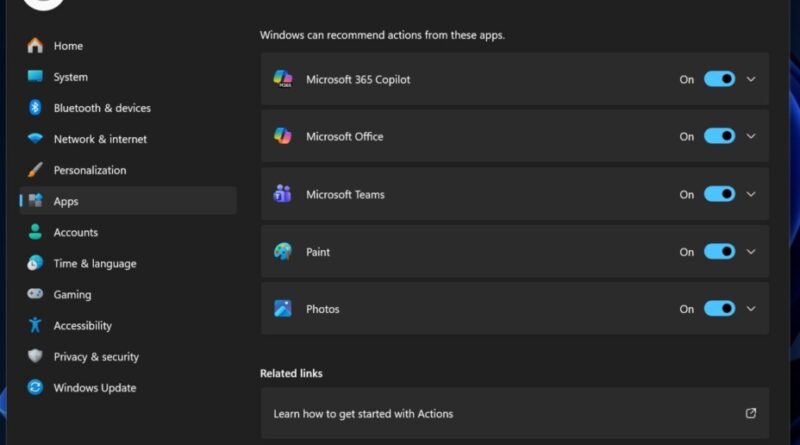The width and height of the screenshot is (800, 445).
Task: Click the Related links heading
Action: point(291,373)
